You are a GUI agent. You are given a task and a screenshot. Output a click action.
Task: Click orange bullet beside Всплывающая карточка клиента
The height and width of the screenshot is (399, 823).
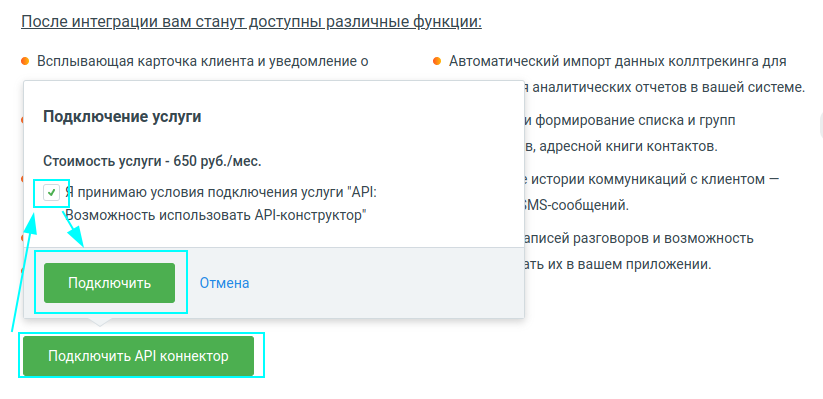[x=25, y=61]
